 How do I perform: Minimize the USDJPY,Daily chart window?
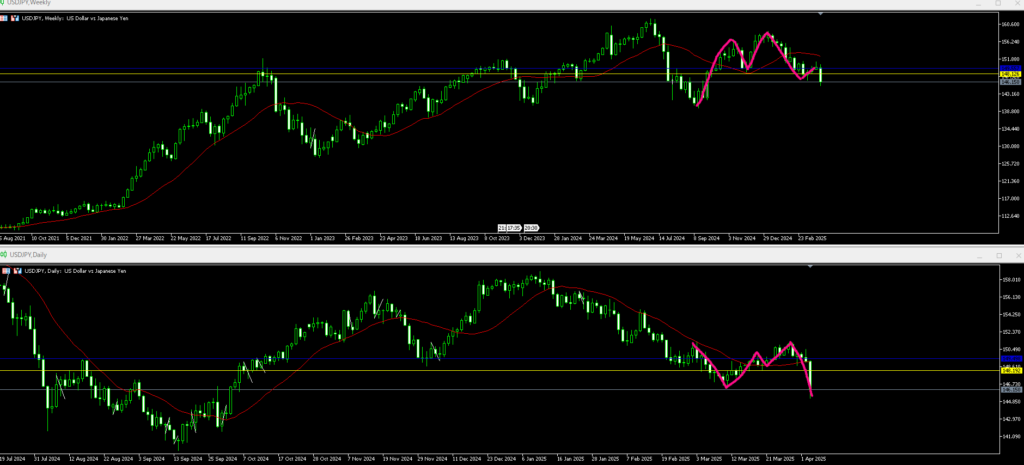[981, 255]
